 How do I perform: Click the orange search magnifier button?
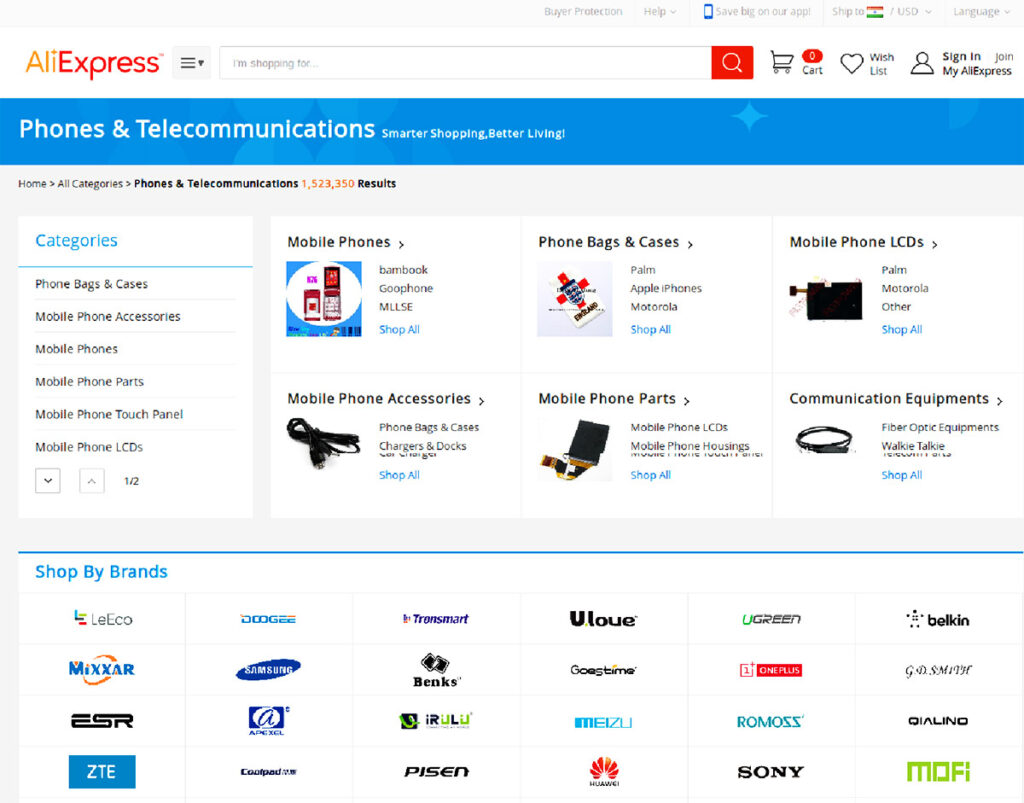[x=731, y=63]
